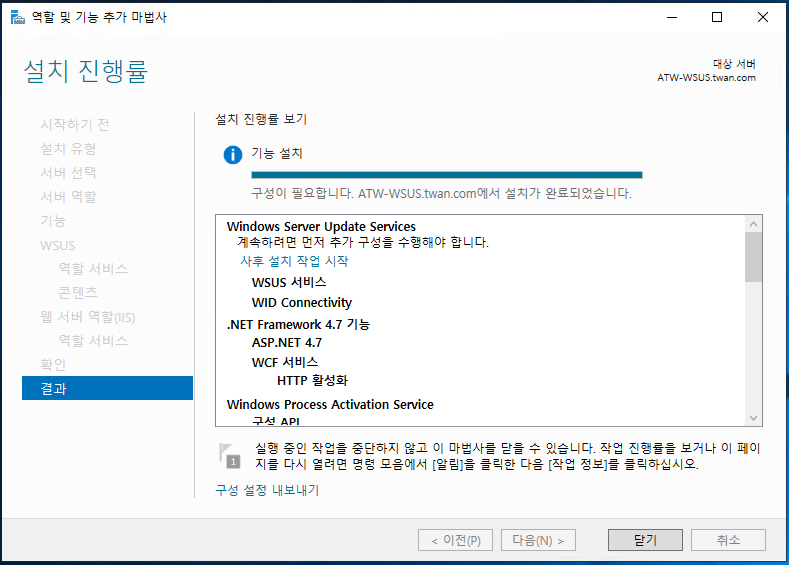This screenshot has width=789, height=565.
Task: Click the ATW-WSUS.twan.com target server name
Action: pos(706,77)
